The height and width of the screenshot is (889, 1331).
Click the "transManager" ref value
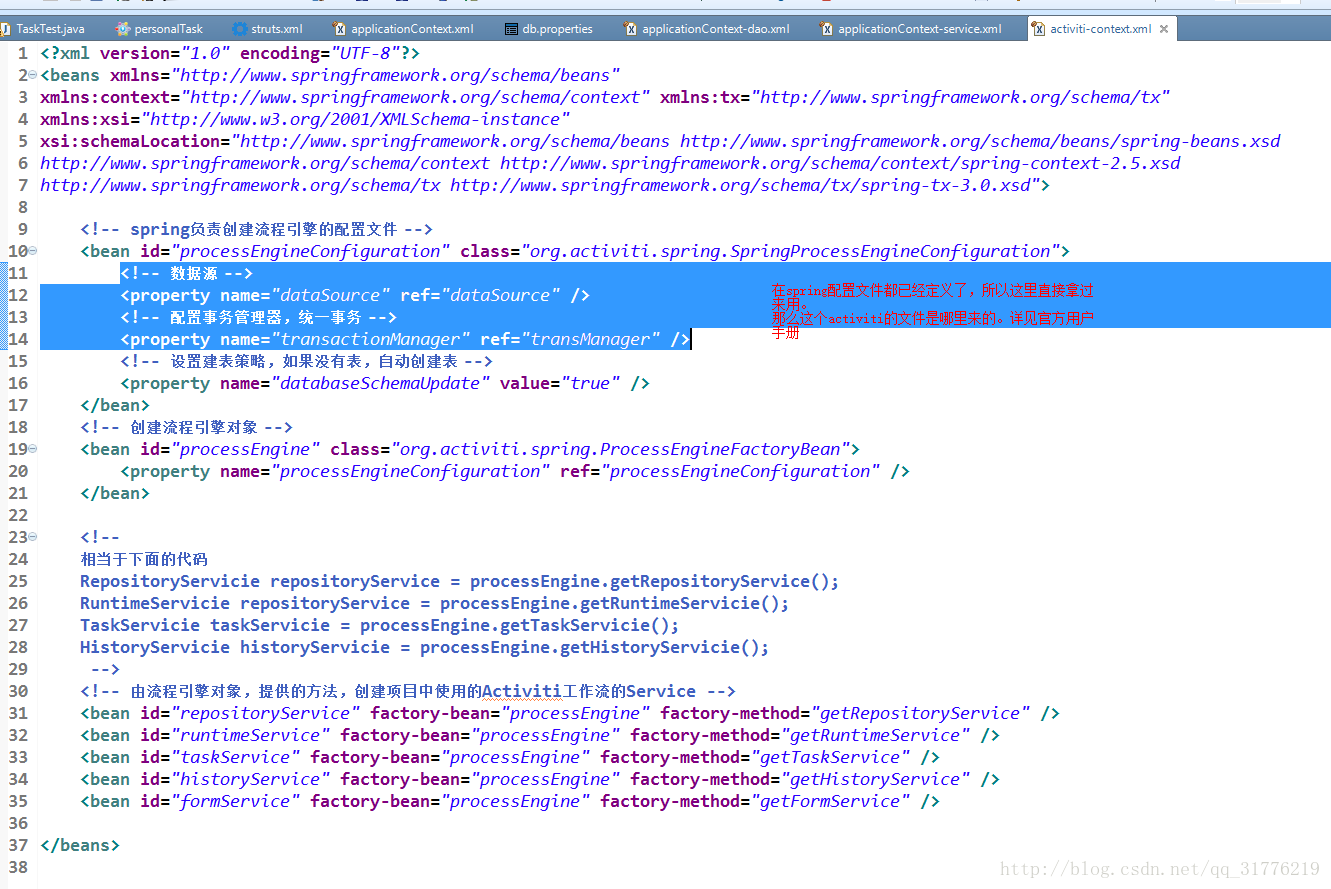coord(590,339)
